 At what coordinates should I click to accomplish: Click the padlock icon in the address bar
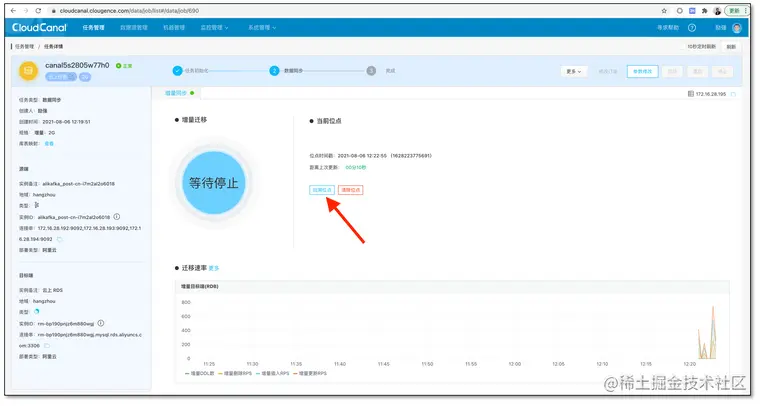point(54,11)
